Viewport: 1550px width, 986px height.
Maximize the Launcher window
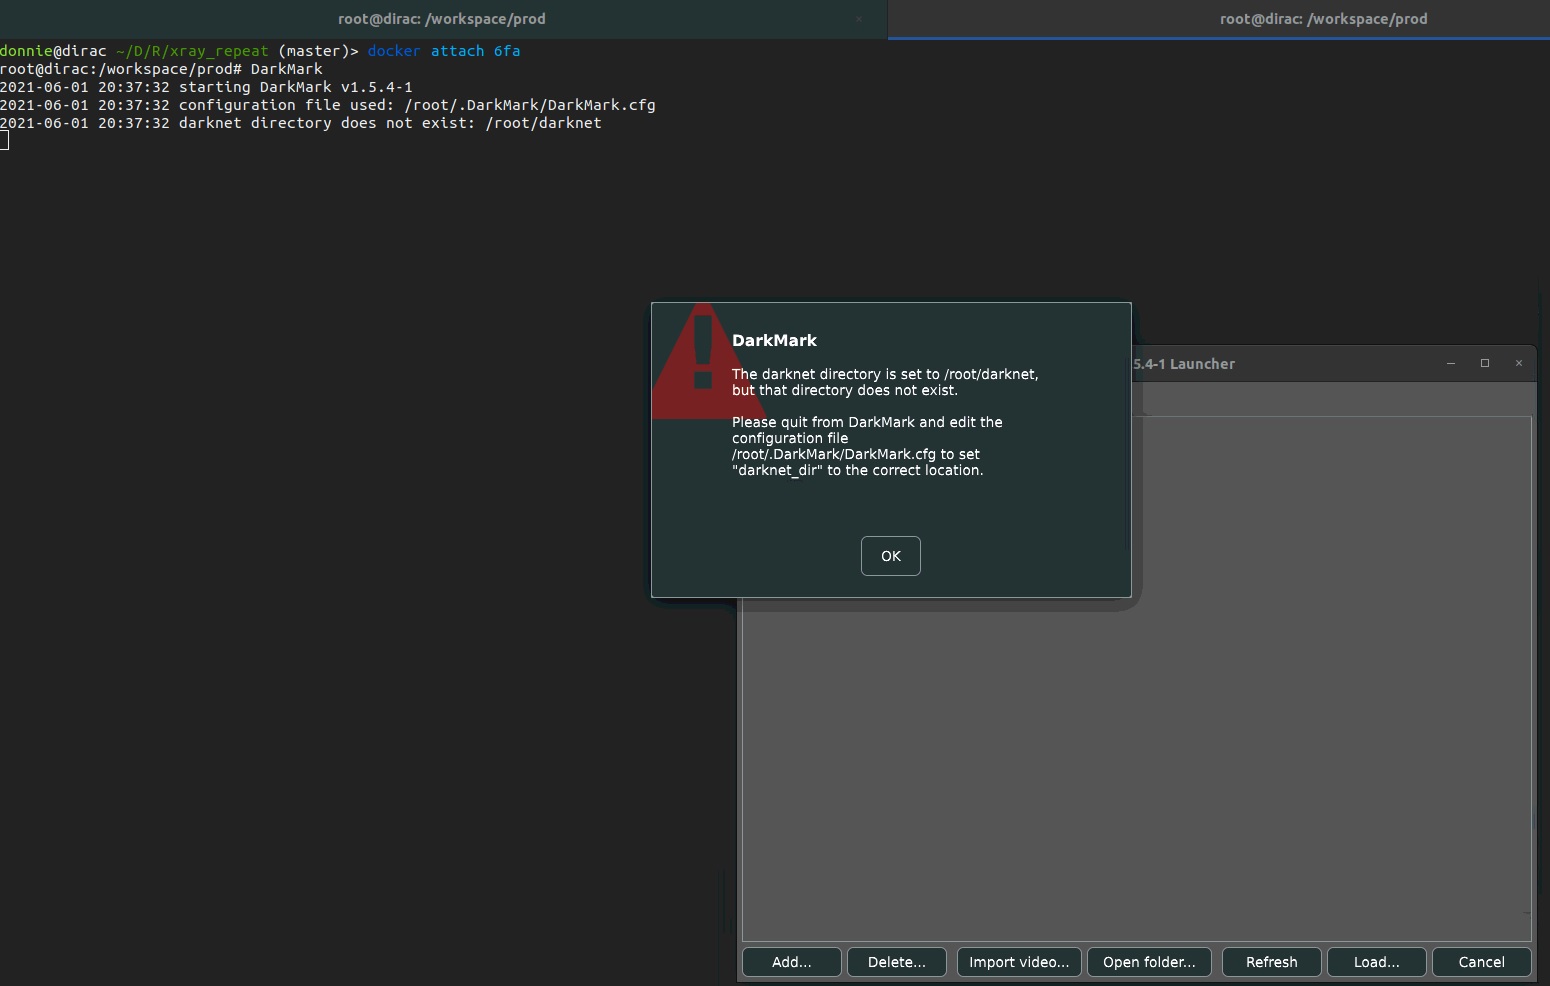[x=1485, y=363]
